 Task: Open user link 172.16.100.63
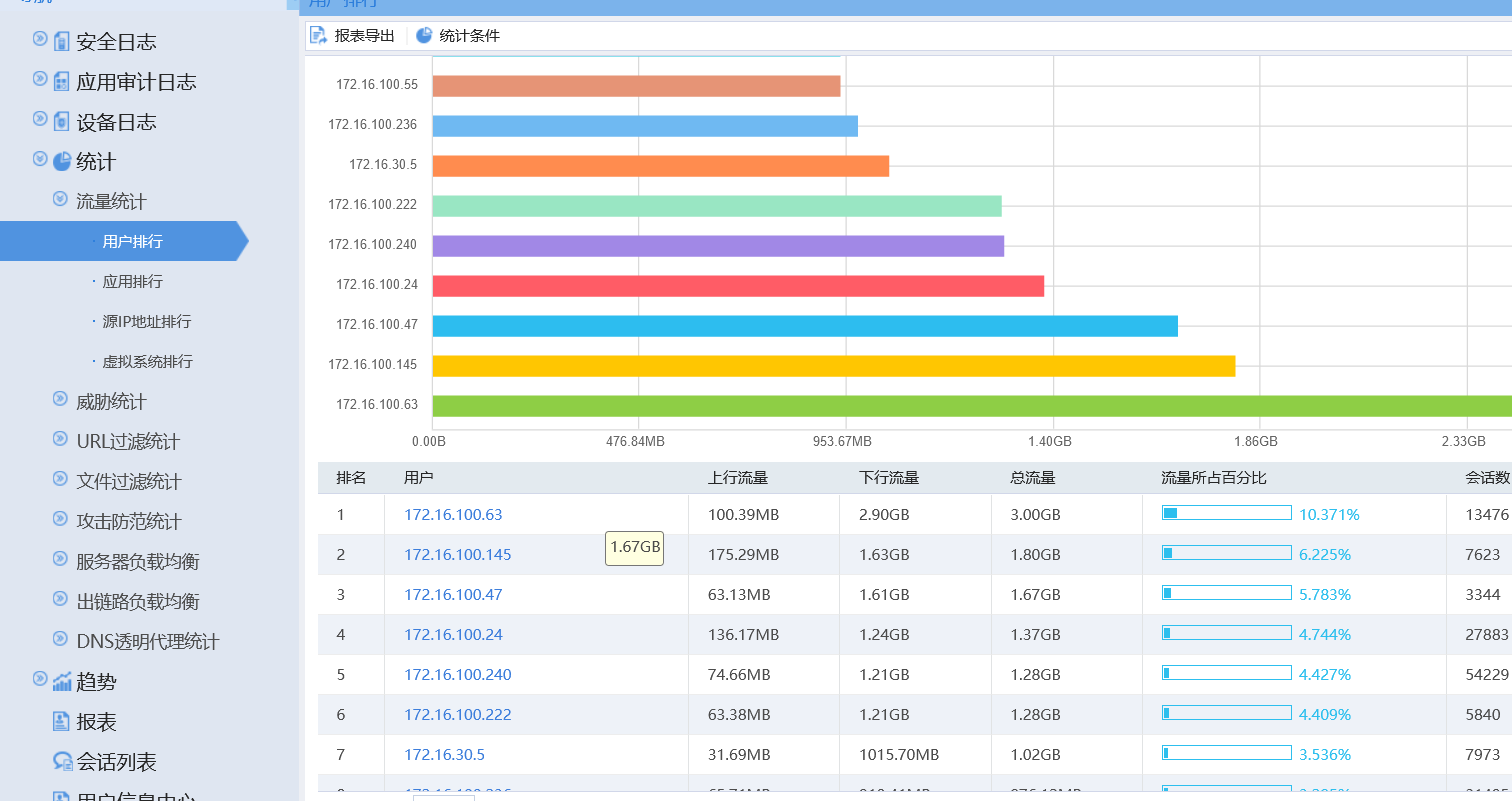(x=453, y=515)
